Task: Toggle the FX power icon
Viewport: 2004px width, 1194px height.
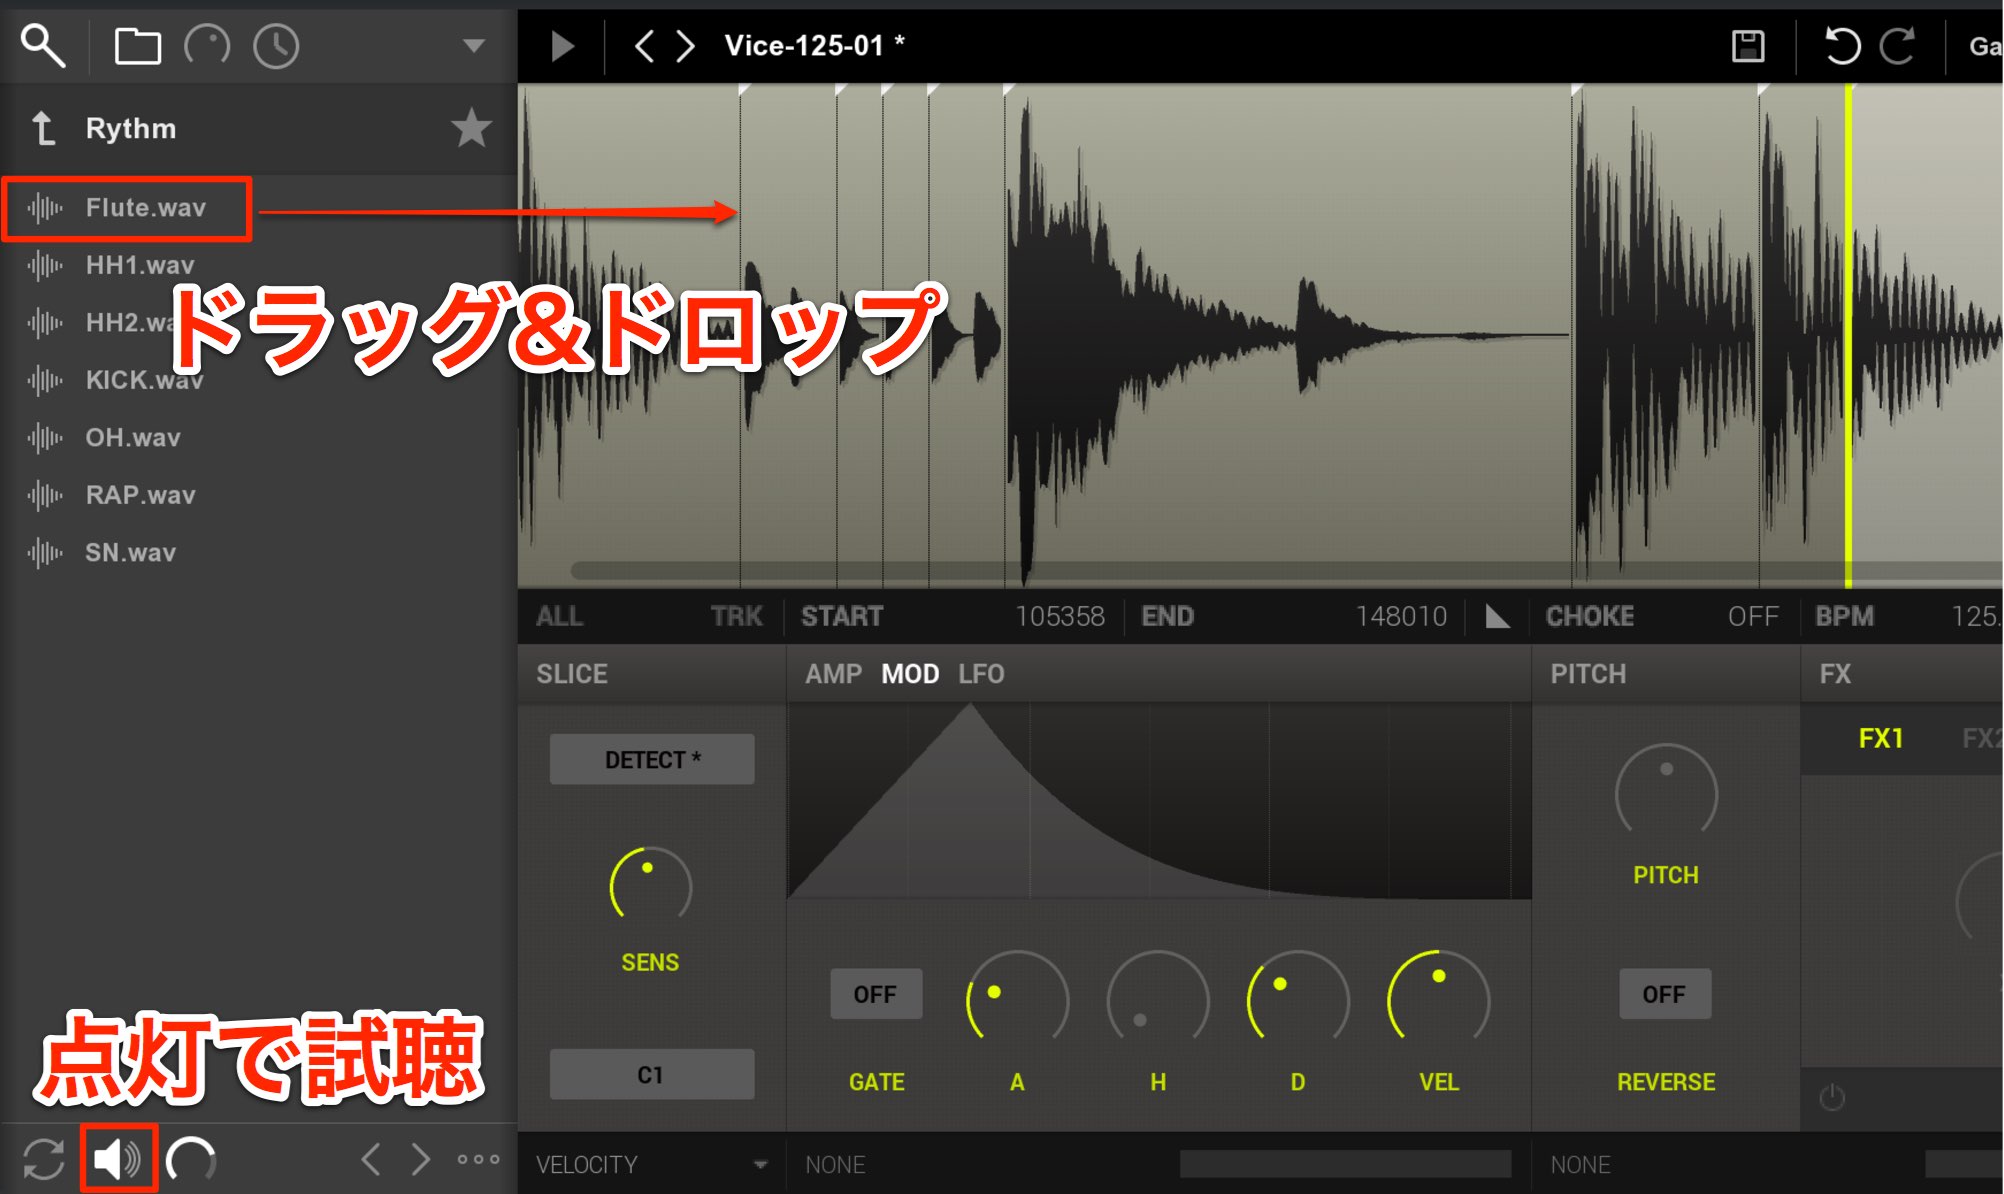Action: (x=1832, y=1097)
